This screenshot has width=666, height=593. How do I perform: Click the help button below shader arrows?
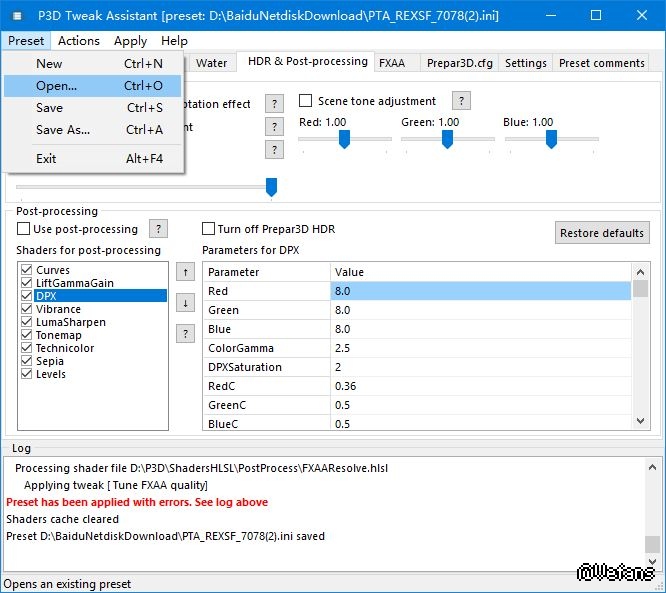pyautogui.click(x=185, y=334)
